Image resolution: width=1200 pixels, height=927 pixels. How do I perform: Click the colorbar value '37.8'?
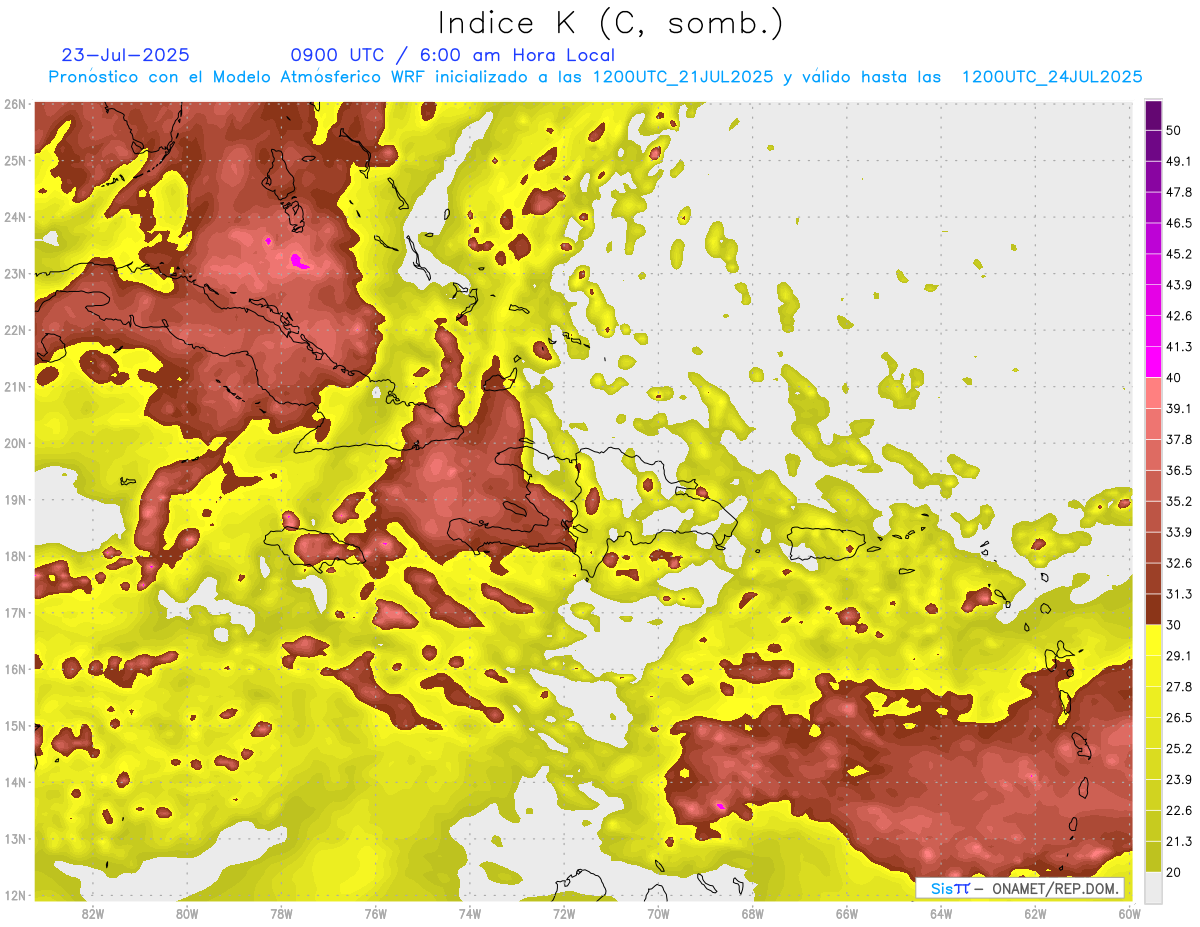coord(1178,440)
